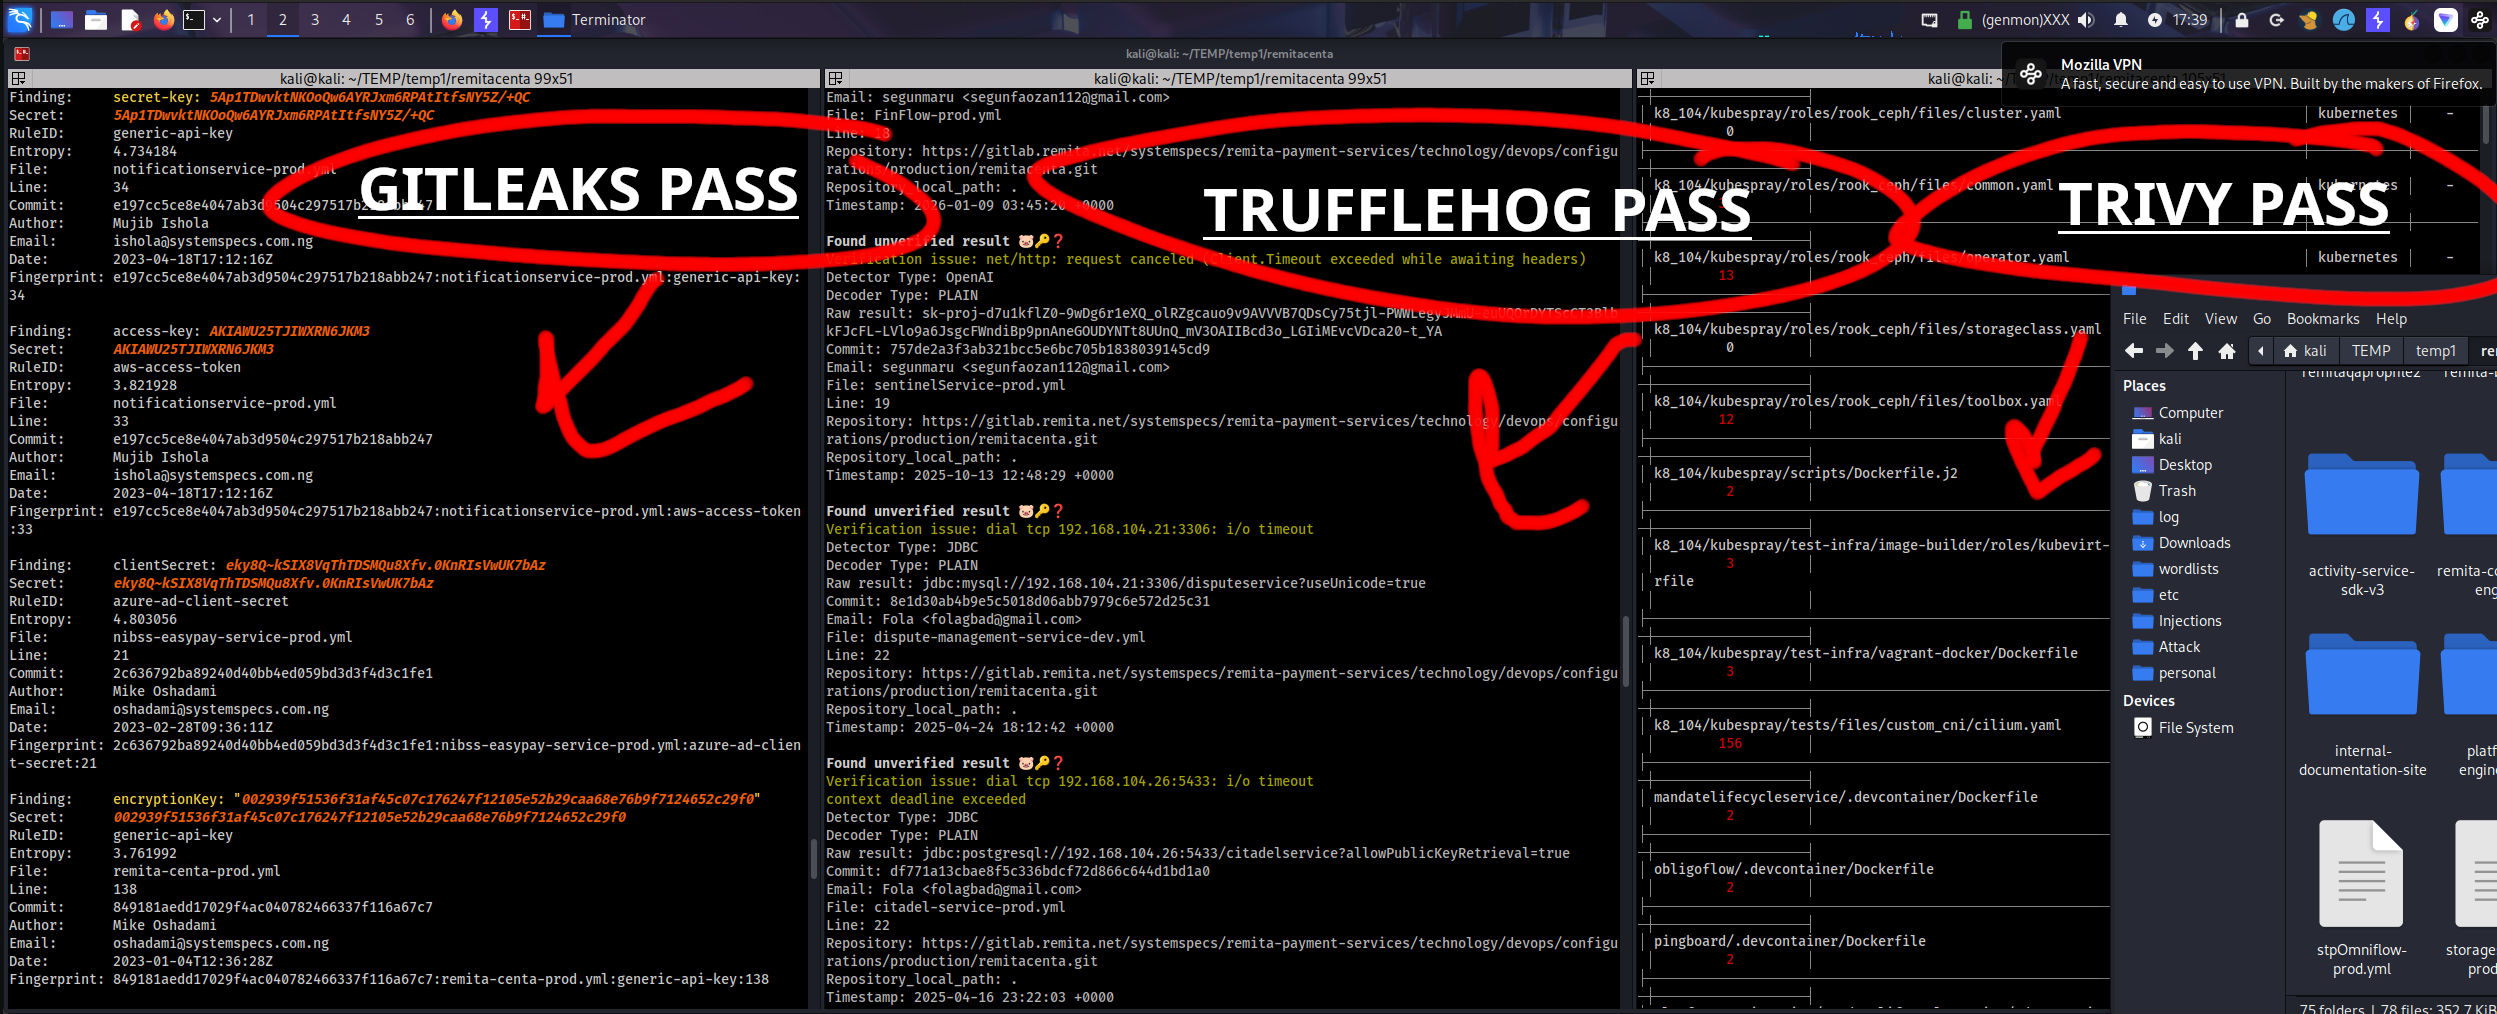Click the Home icon in file manager toolbar
Screen dimensions: 2497x1014
[2226, 350]
